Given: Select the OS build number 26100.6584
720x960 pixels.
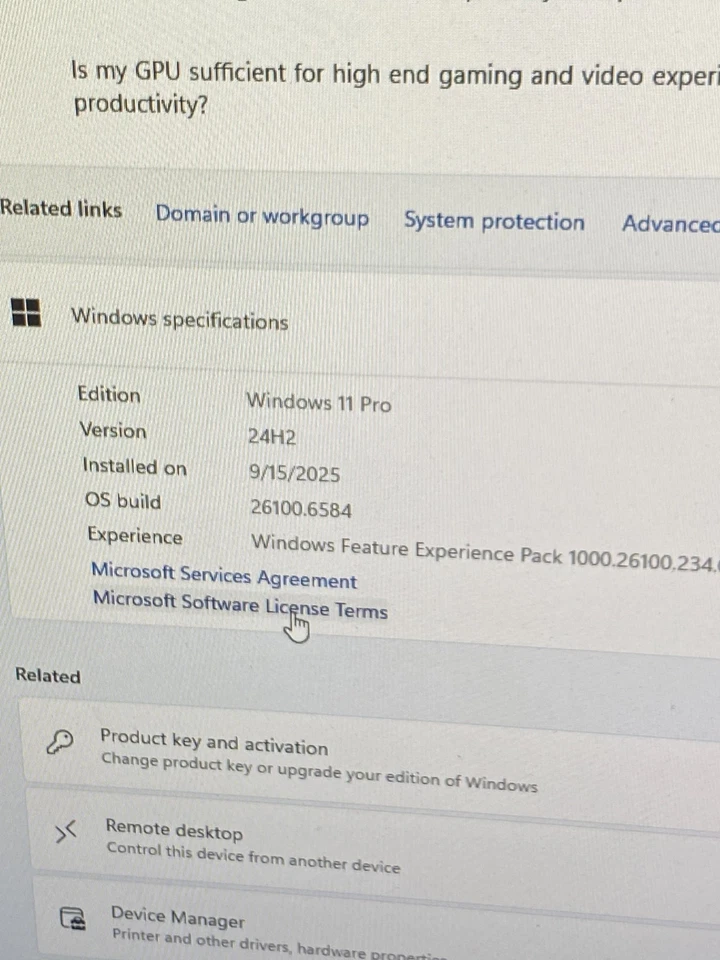Looking at the screenshot, I should tap(301, 509).
